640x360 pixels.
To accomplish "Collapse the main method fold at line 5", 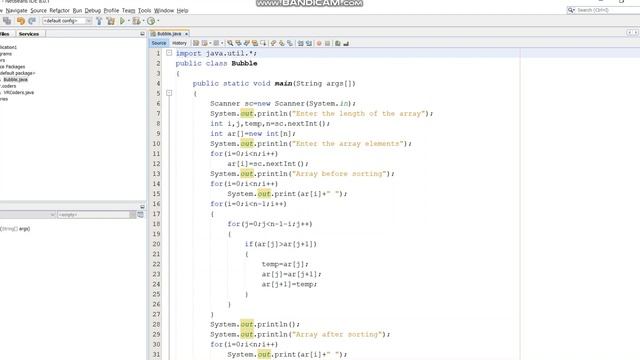I will 169,93.
